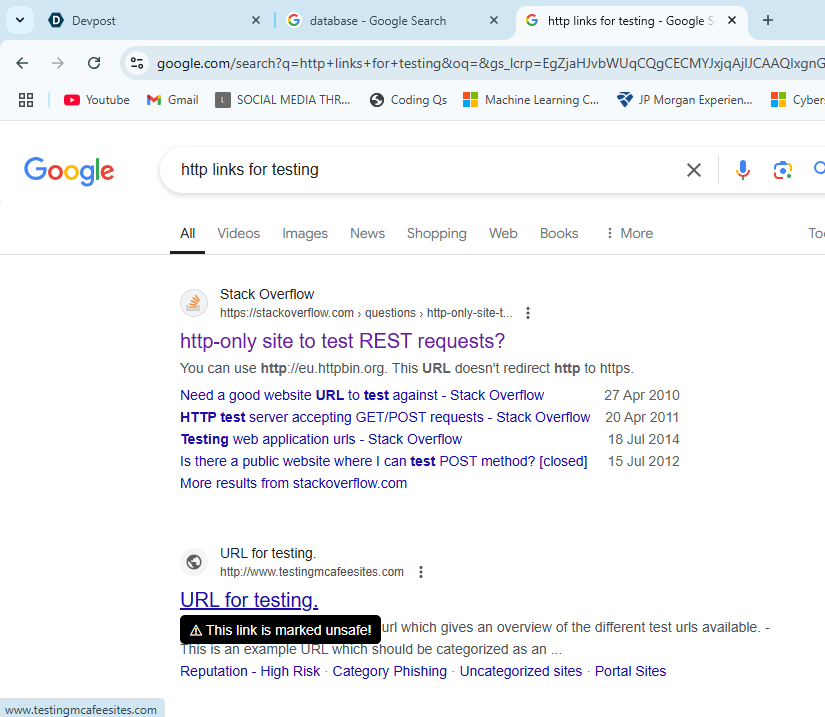The height and width of the screenshot is (717, 825).
Task: Open Testing web application urls link
Action: tap(321, 439)
